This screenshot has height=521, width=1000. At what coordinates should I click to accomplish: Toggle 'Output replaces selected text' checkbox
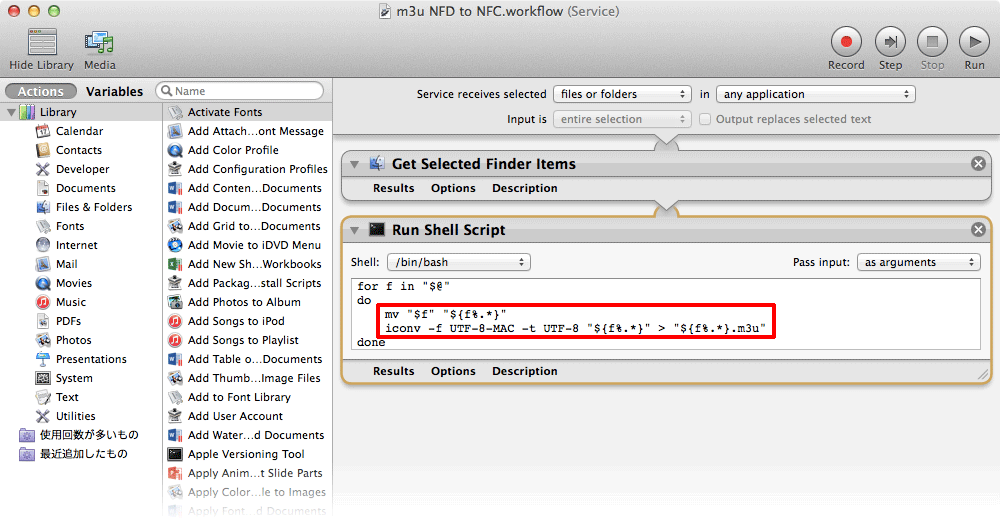click(x=705, y=119)
